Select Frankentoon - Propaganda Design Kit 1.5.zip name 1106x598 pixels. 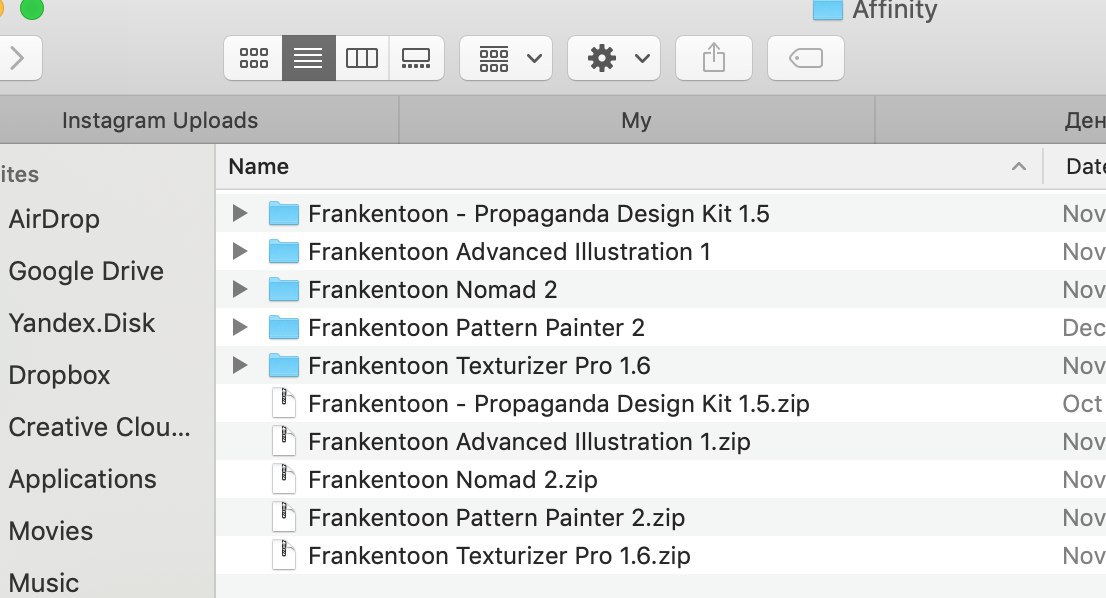point(559,404)
